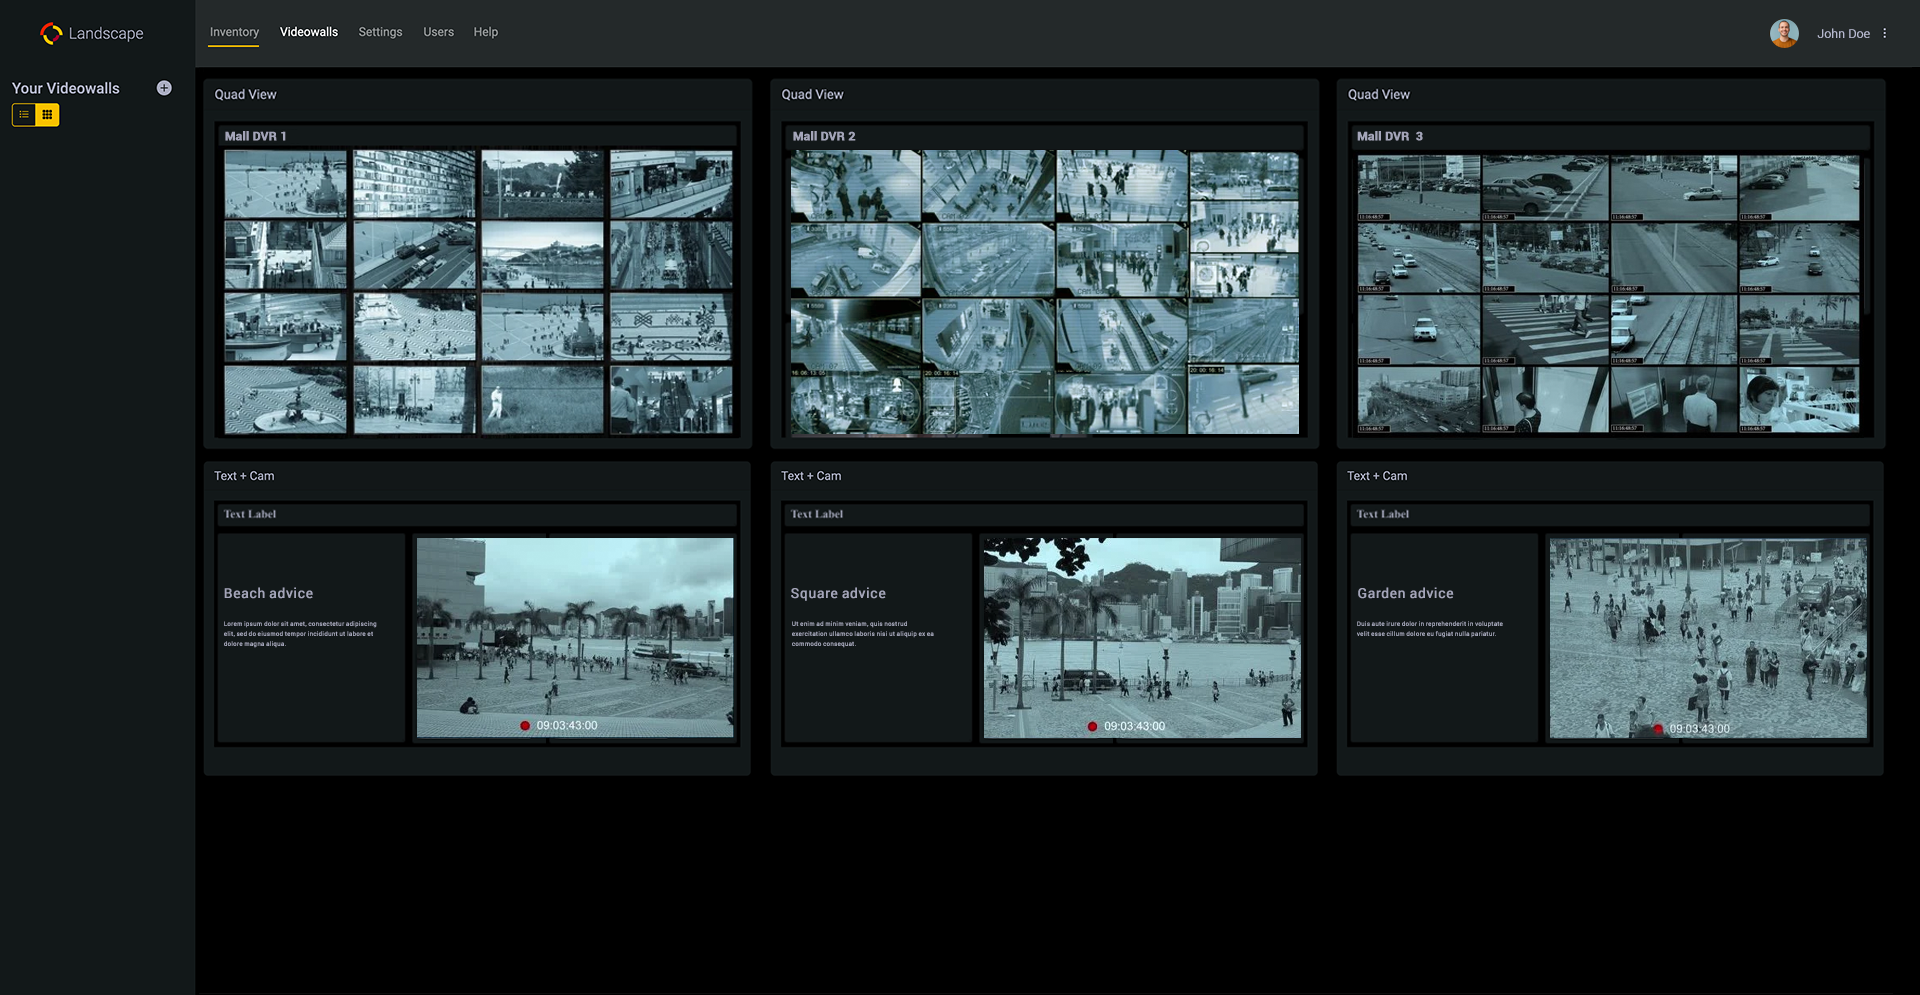Click the Square advice heading
The height and width of the screenshot is (995, 1920).
tap(838, 593)
